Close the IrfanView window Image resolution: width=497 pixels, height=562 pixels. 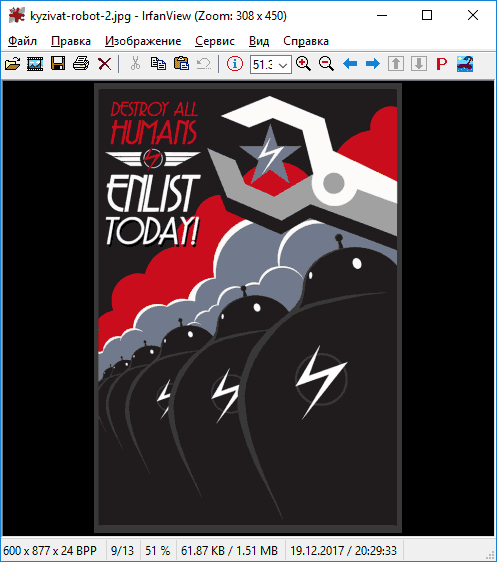(473, 15)
